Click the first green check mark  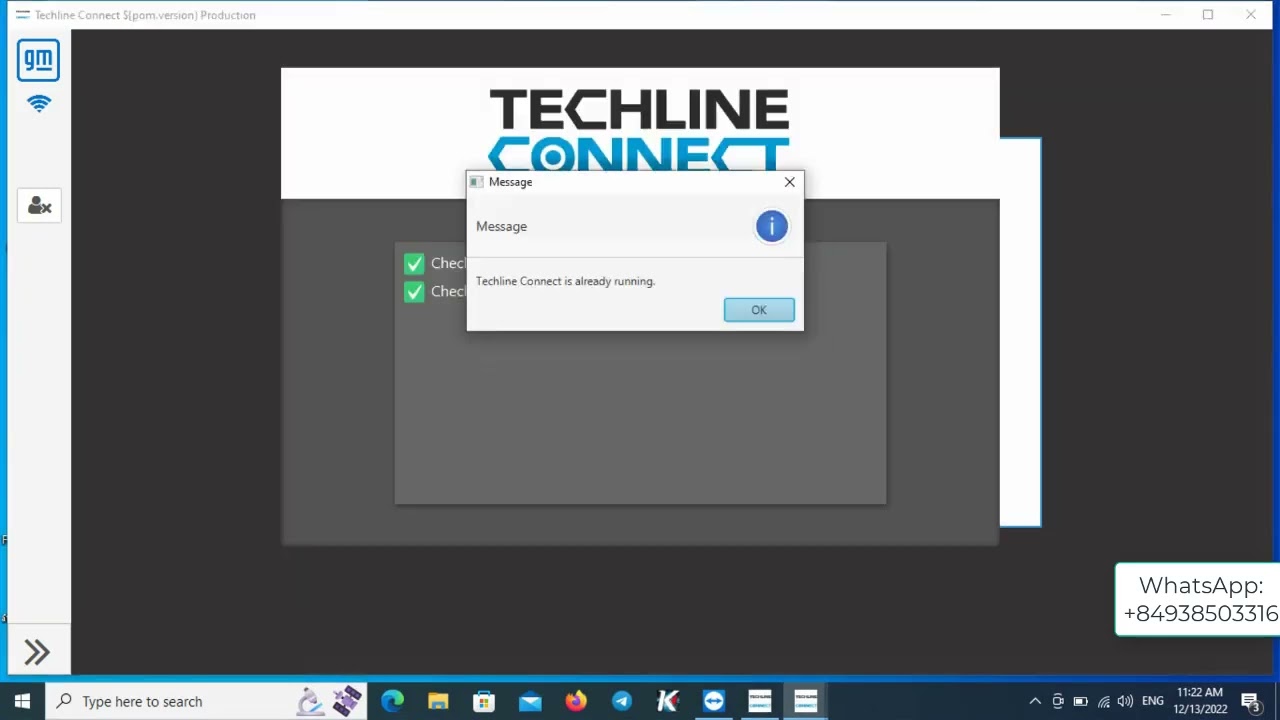pos(414,264)
